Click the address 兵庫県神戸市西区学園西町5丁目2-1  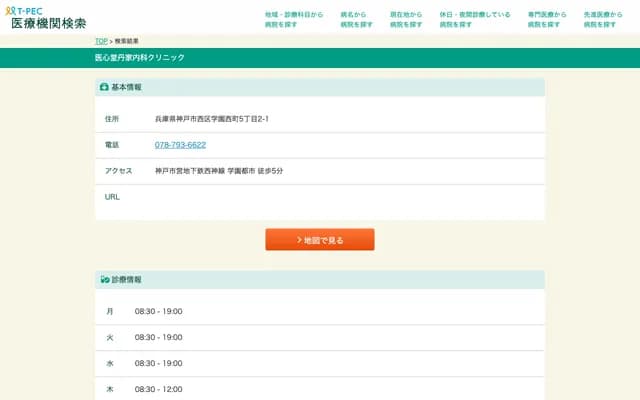212,119
